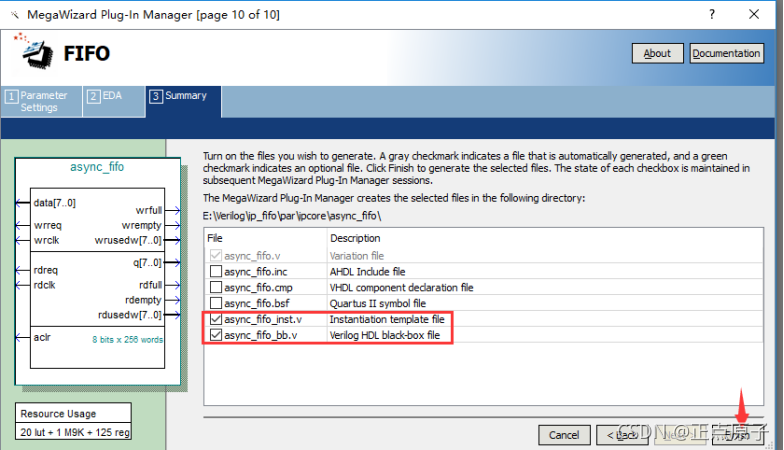The height and width of the screenshot is (450, 784).
Task: Toggle the grayed async_fifo.v checkbox
Action: [x=216, y=256]
